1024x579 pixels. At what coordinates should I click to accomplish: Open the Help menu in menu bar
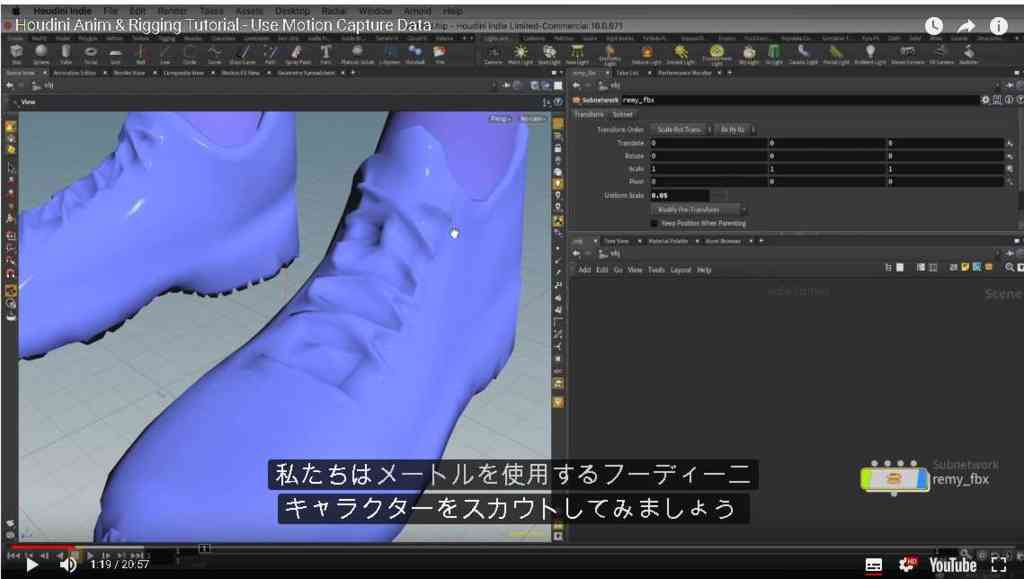(453, 11)
